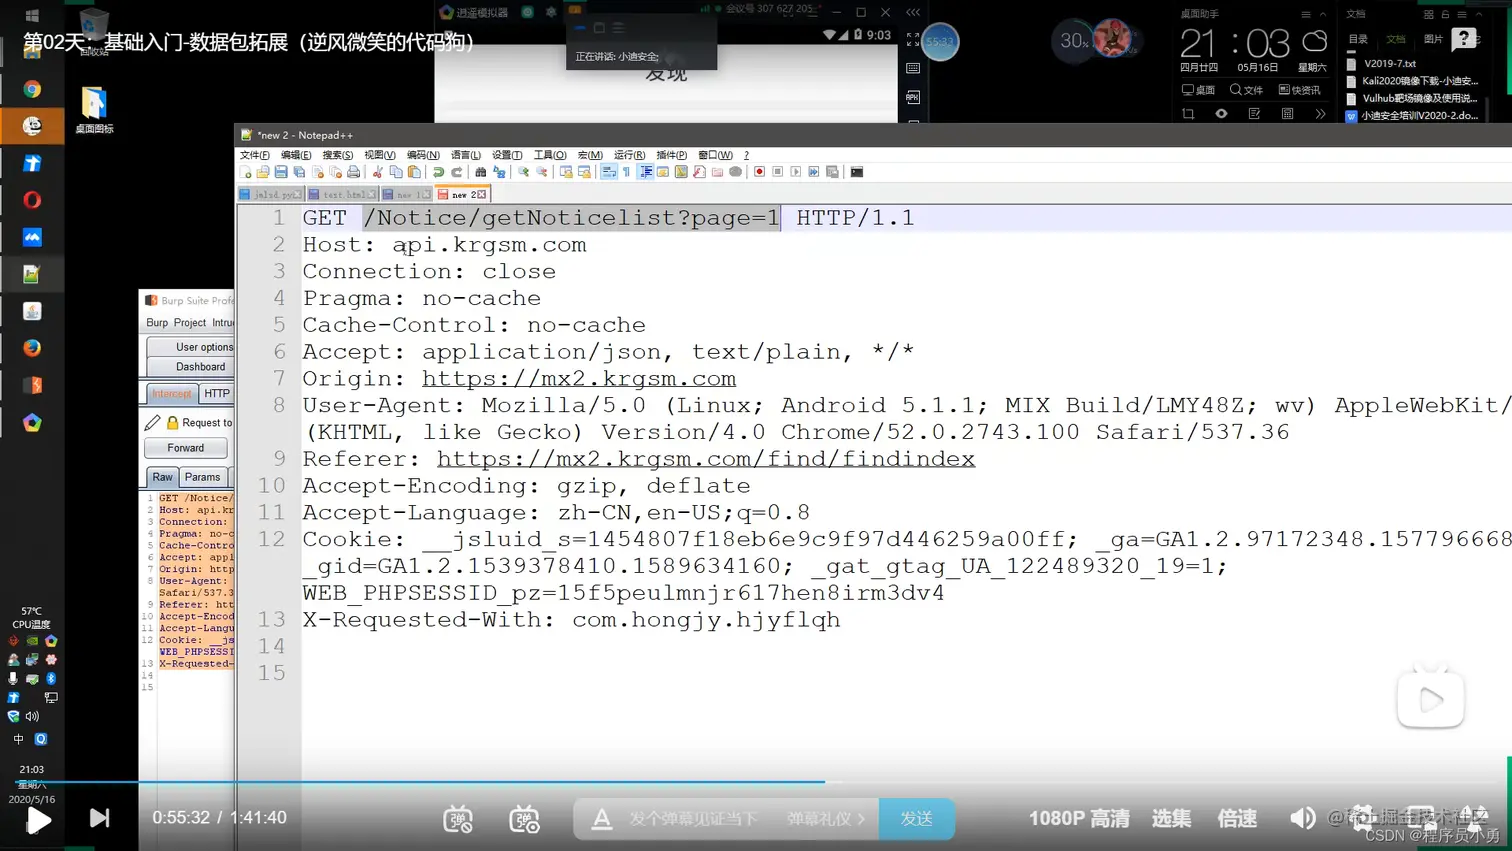
Task: Click the Print toolbar icon
Action: (353, 172)
